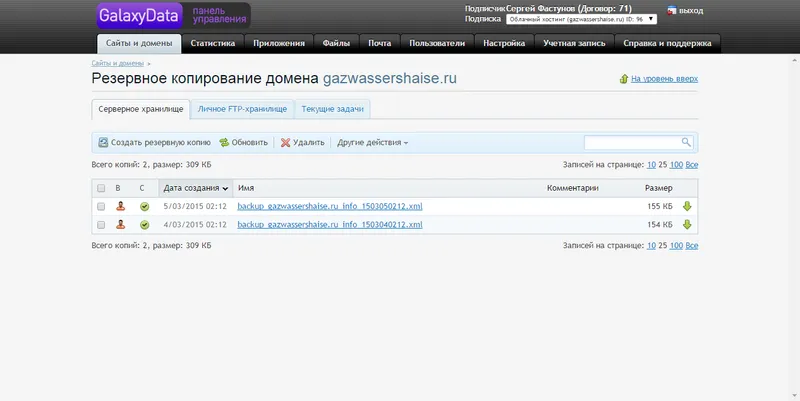Click the red X Удалить icon
This screenshot has height=401, width=800.
pyautogui.click(x=286, y=142)
